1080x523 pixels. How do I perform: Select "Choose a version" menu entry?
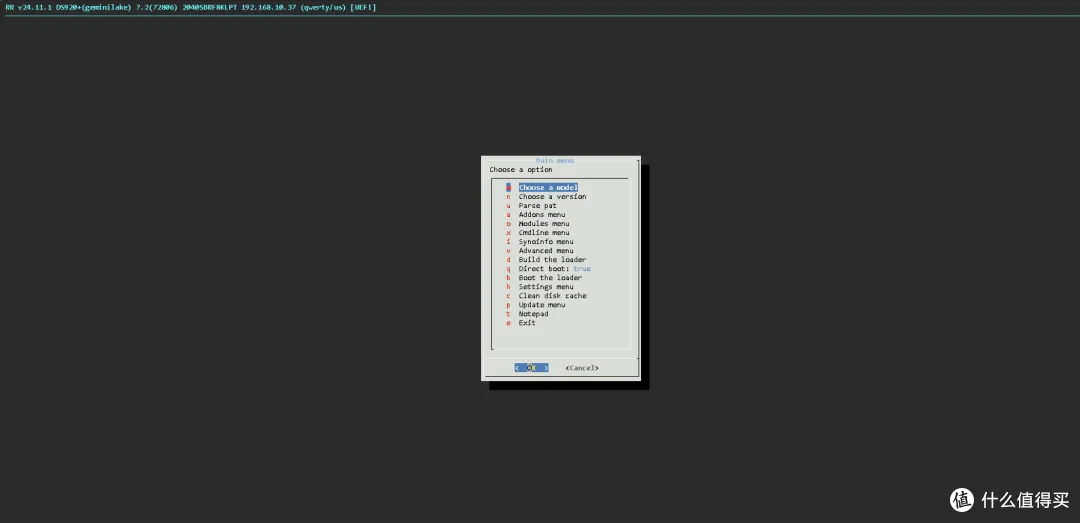coord(552,196)
